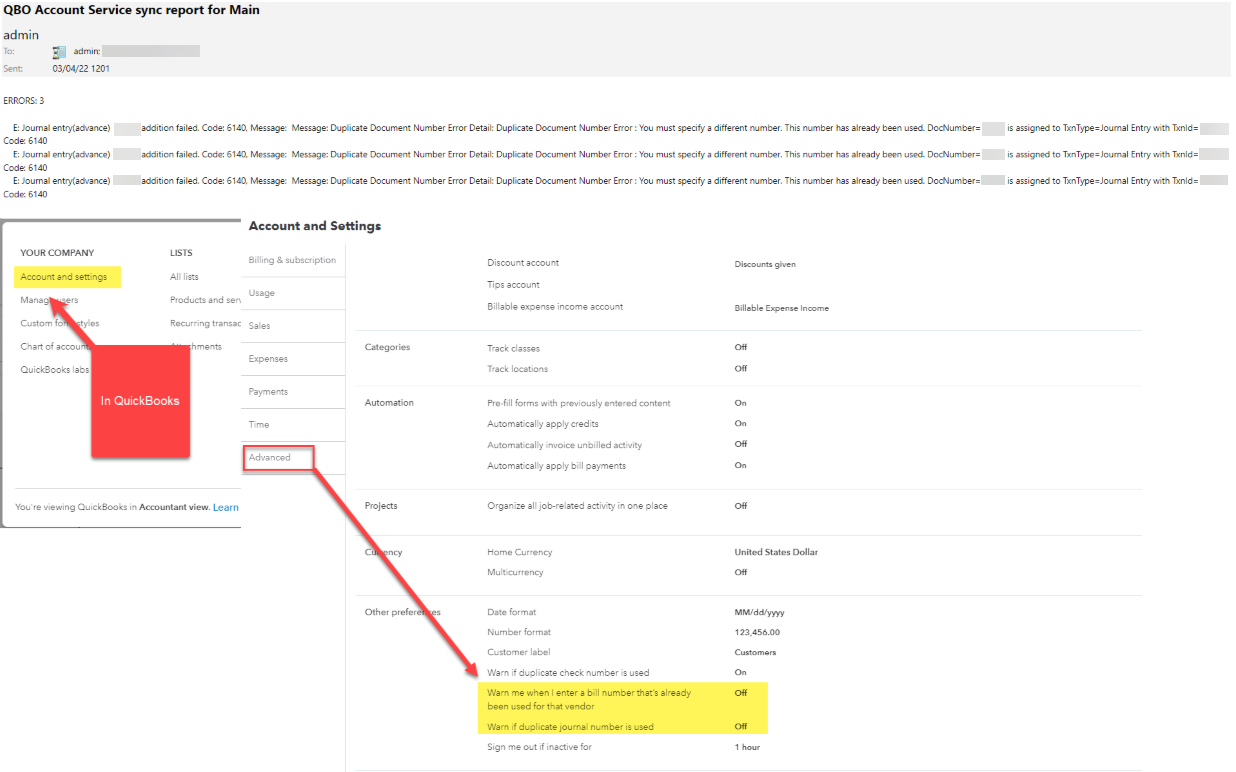Image resolution: width=1236 pixels, height=772 pixels.
Task: Toggle Warn if duplicate journal number setting
Action: click(x=741, y=727)
